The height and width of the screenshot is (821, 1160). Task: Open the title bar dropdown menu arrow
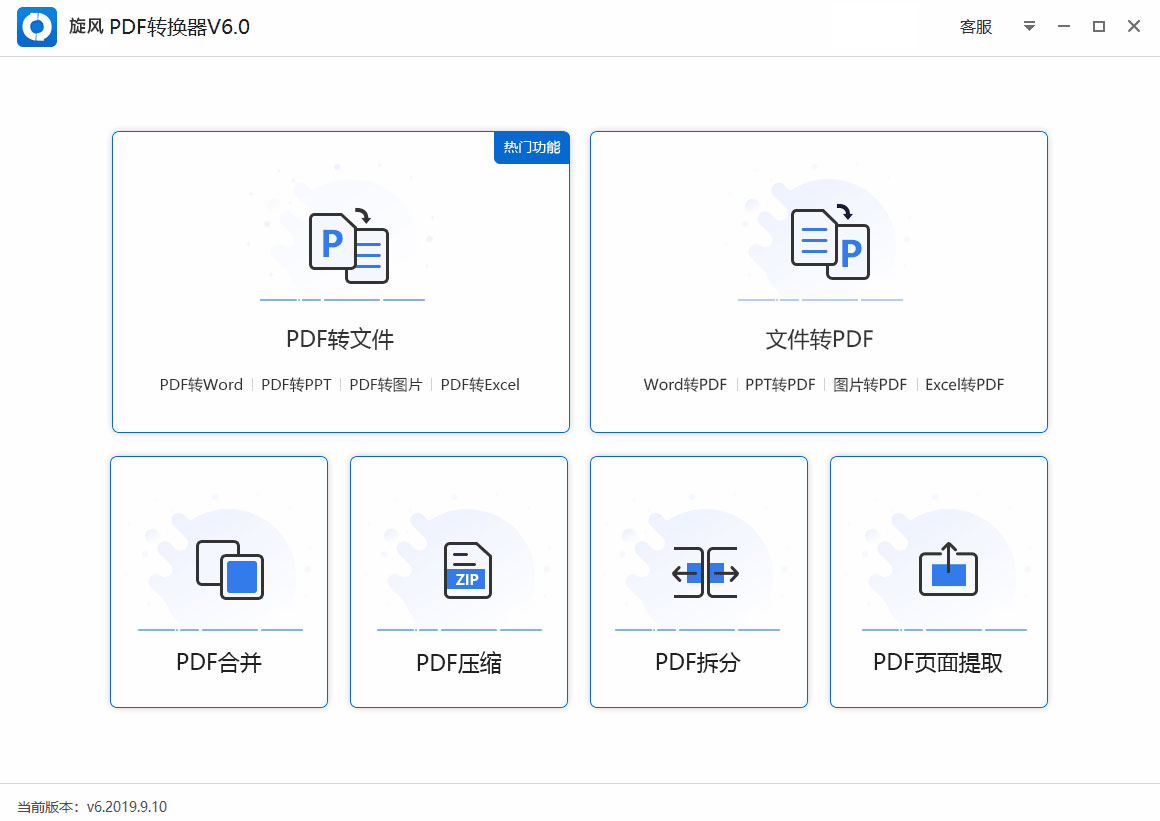pyautogui.click(x=1029, y=27)
